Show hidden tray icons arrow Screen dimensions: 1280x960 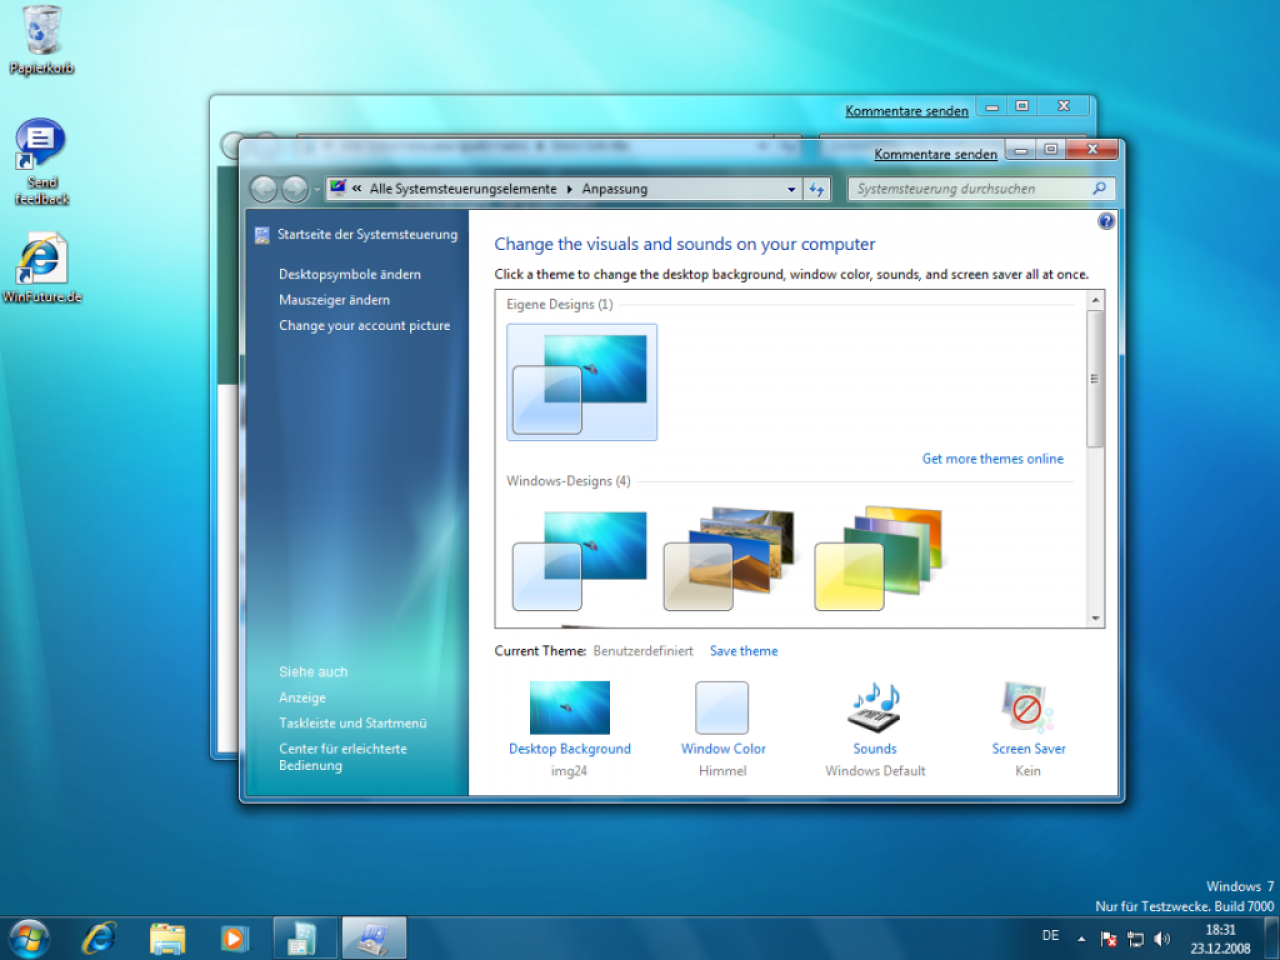click(x=1081, y=939)
